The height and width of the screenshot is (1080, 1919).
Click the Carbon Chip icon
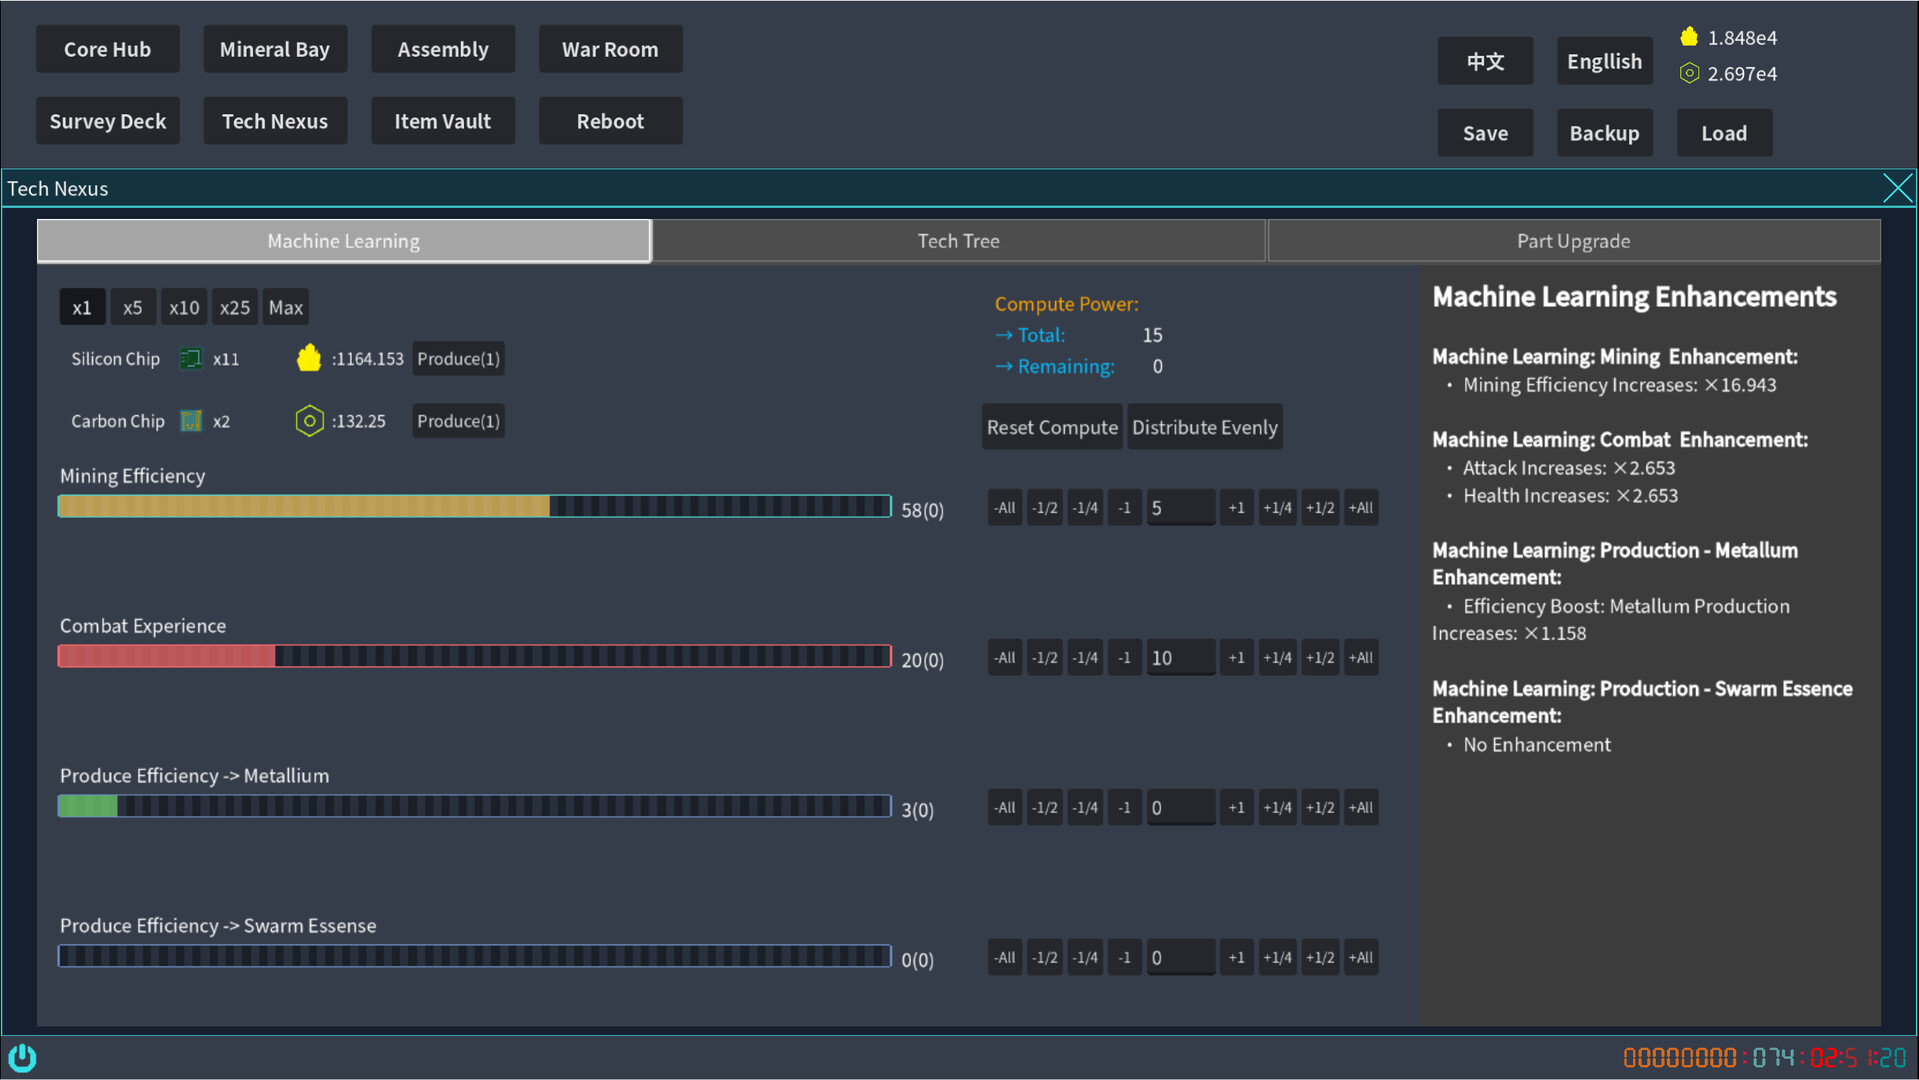click(190, 420)
